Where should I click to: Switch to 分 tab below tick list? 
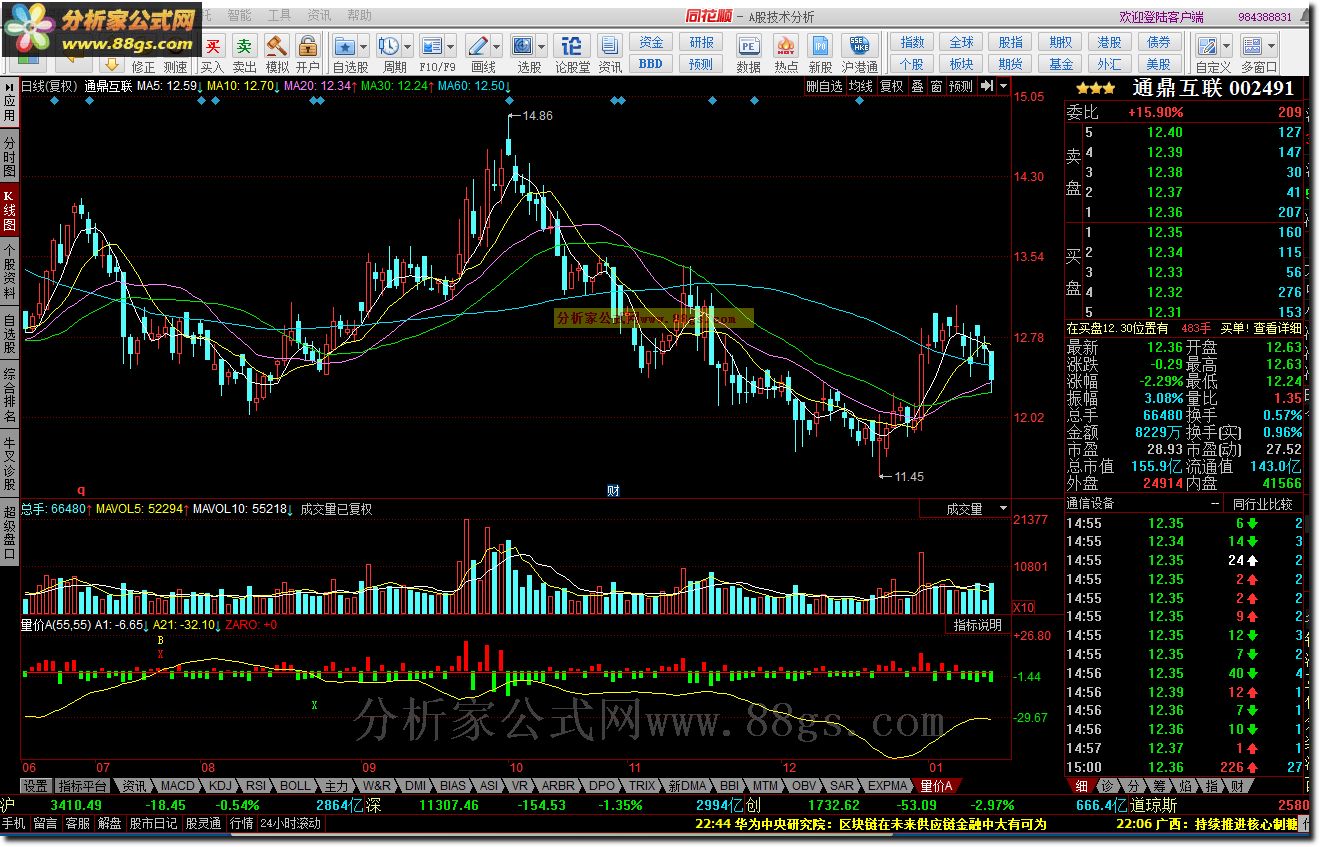1135,786
